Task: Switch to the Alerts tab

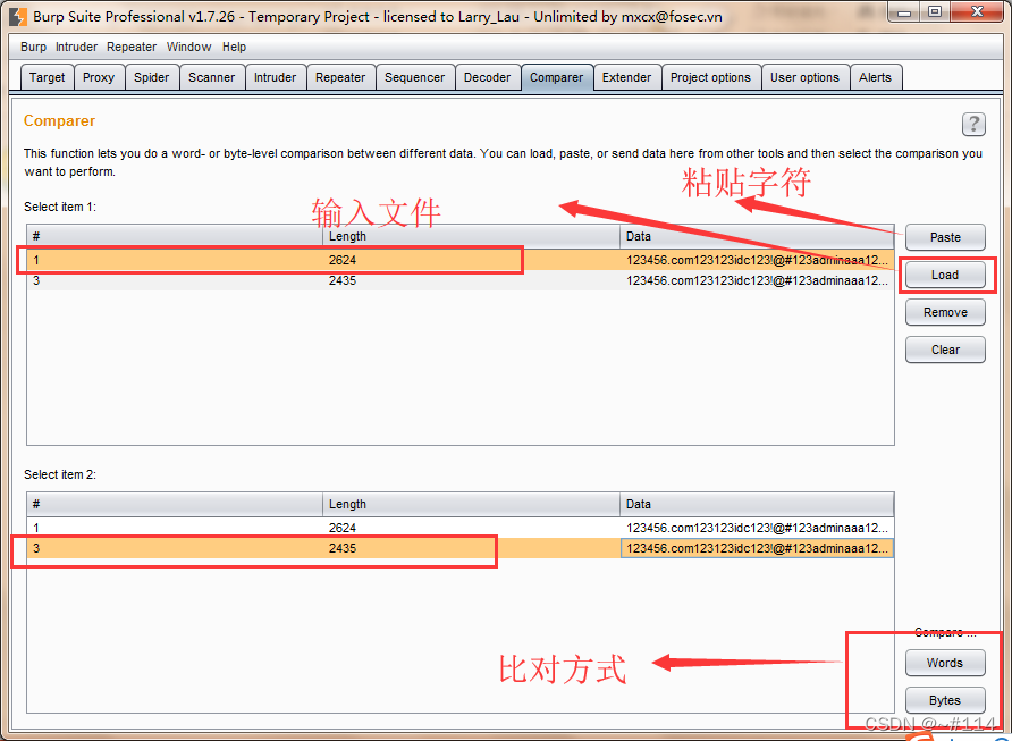Action: (x=875, y=77)
